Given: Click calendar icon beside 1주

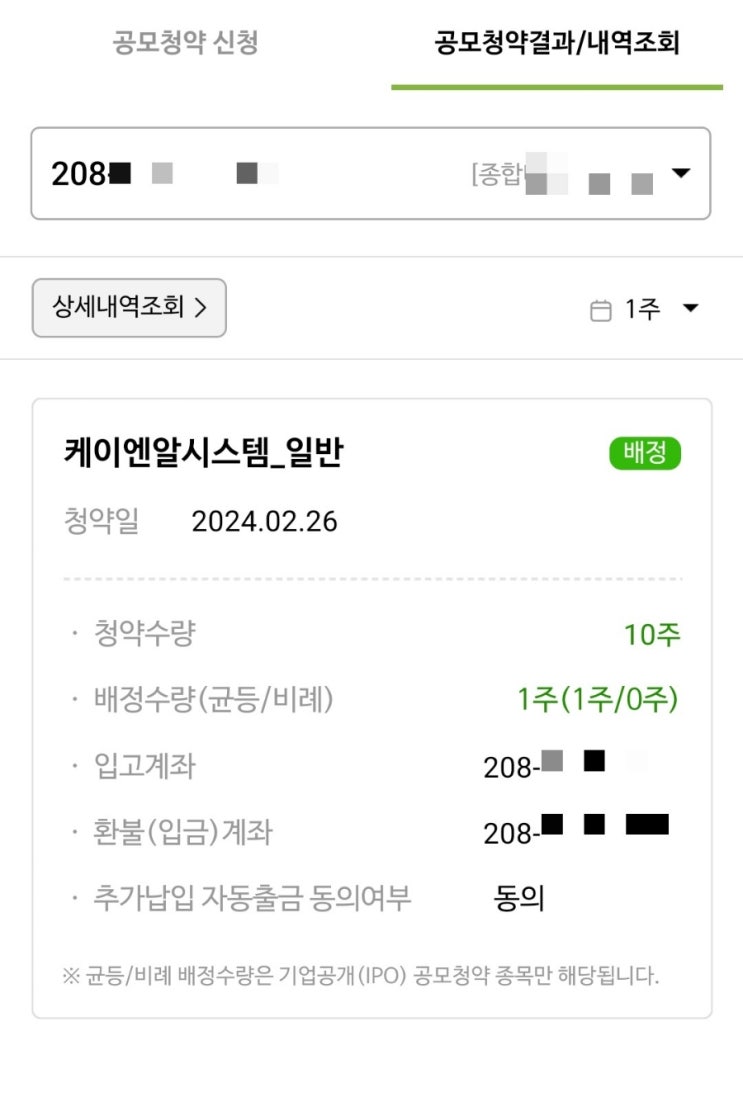Looking at the screenshot, I should point(601,310).
